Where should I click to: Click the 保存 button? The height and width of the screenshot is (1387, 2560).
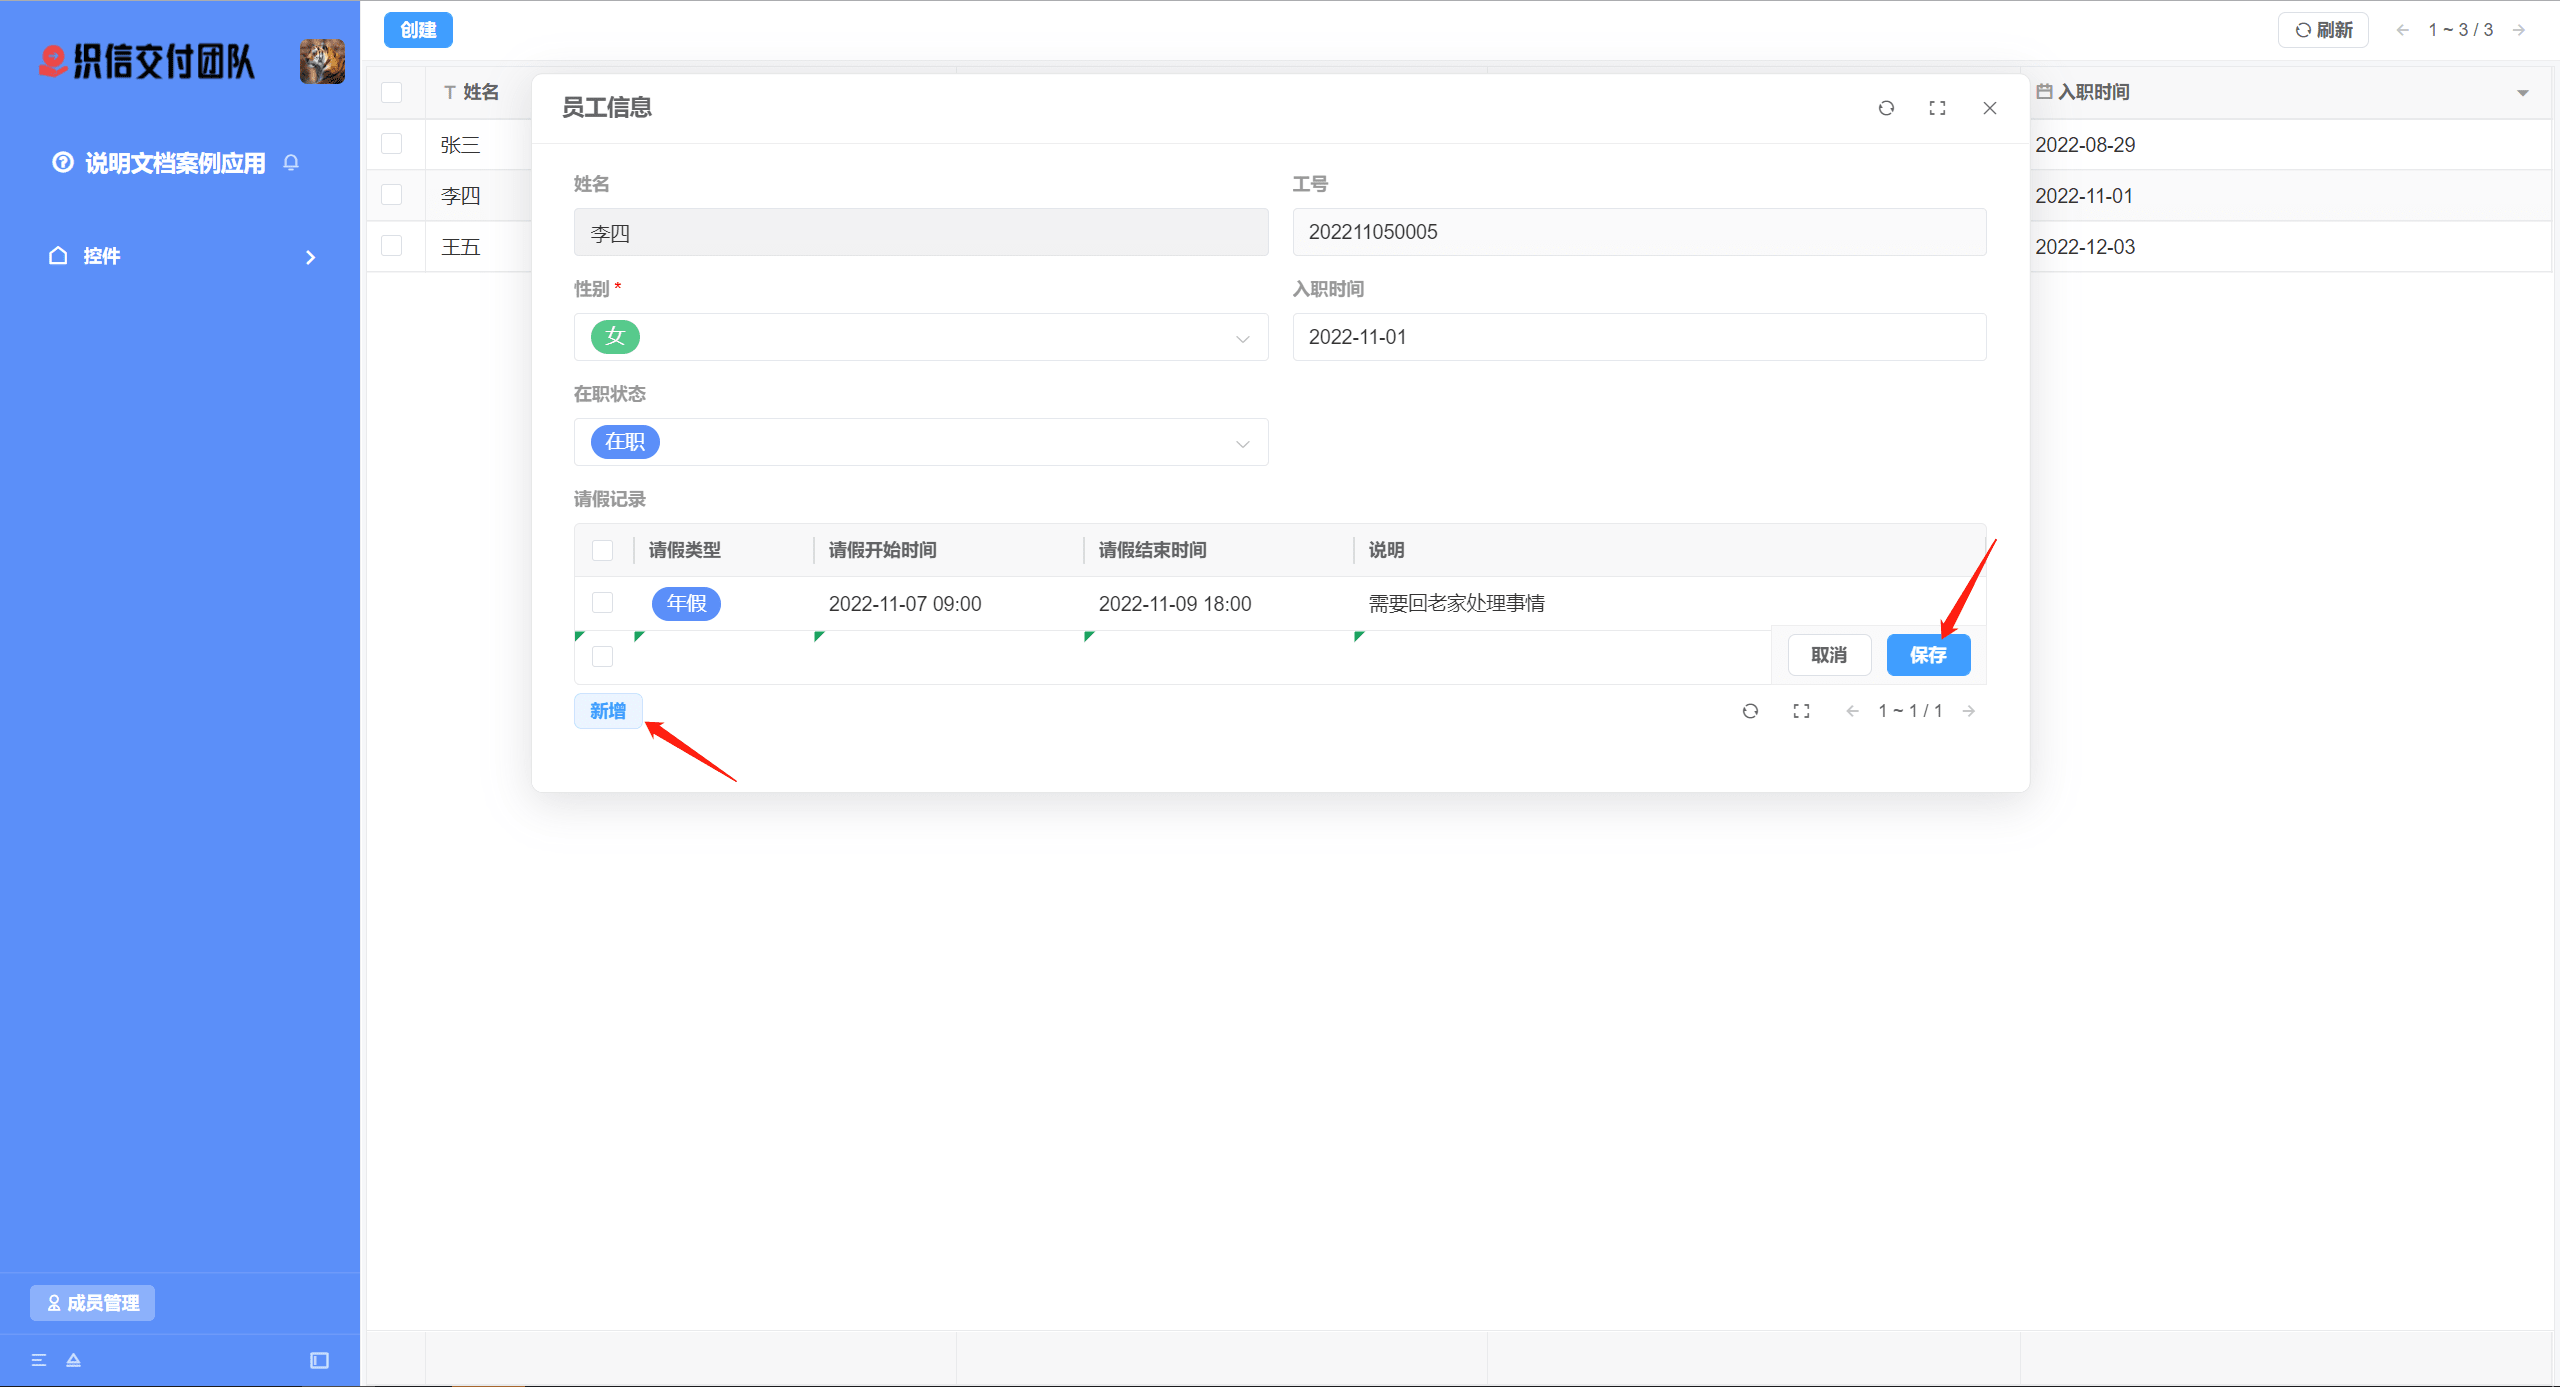click(x=1928, y=655)
